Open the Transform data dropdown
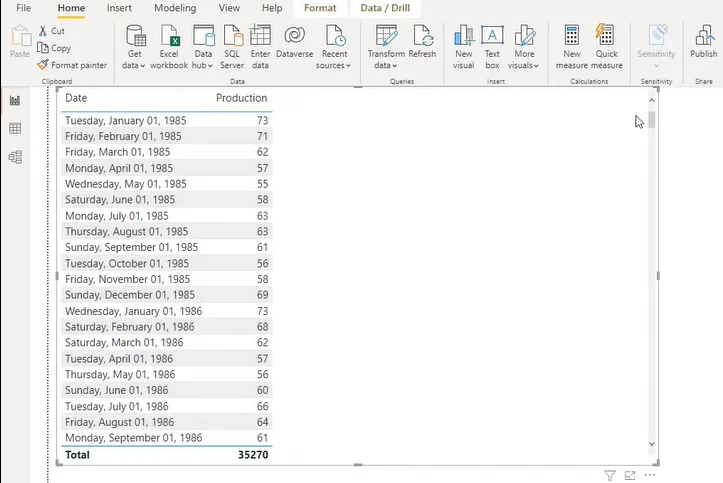 [x=386, y=47]
